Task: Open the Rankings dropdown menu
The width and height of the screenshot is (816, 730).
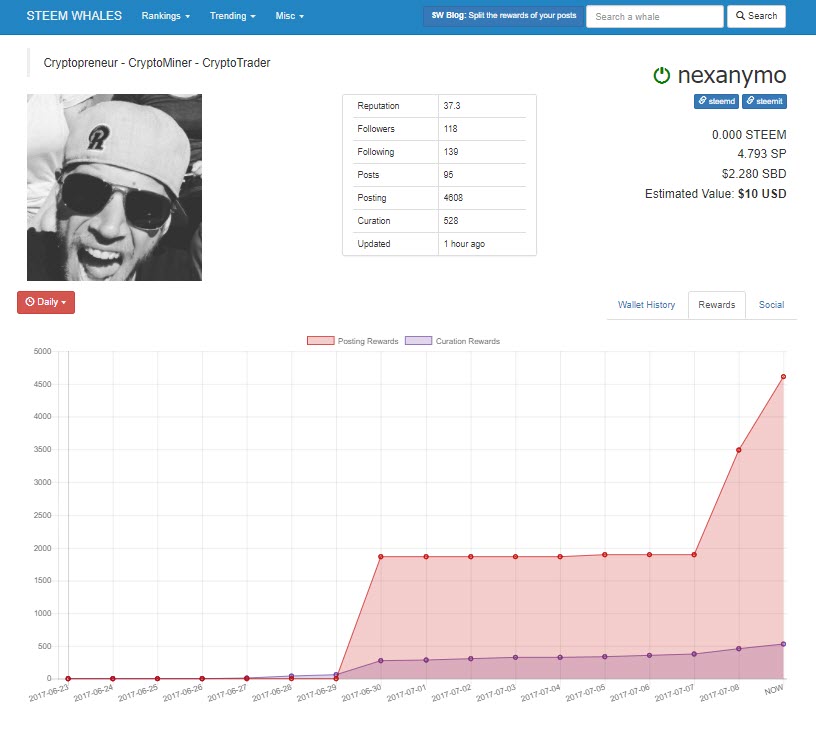Action: 165,16
